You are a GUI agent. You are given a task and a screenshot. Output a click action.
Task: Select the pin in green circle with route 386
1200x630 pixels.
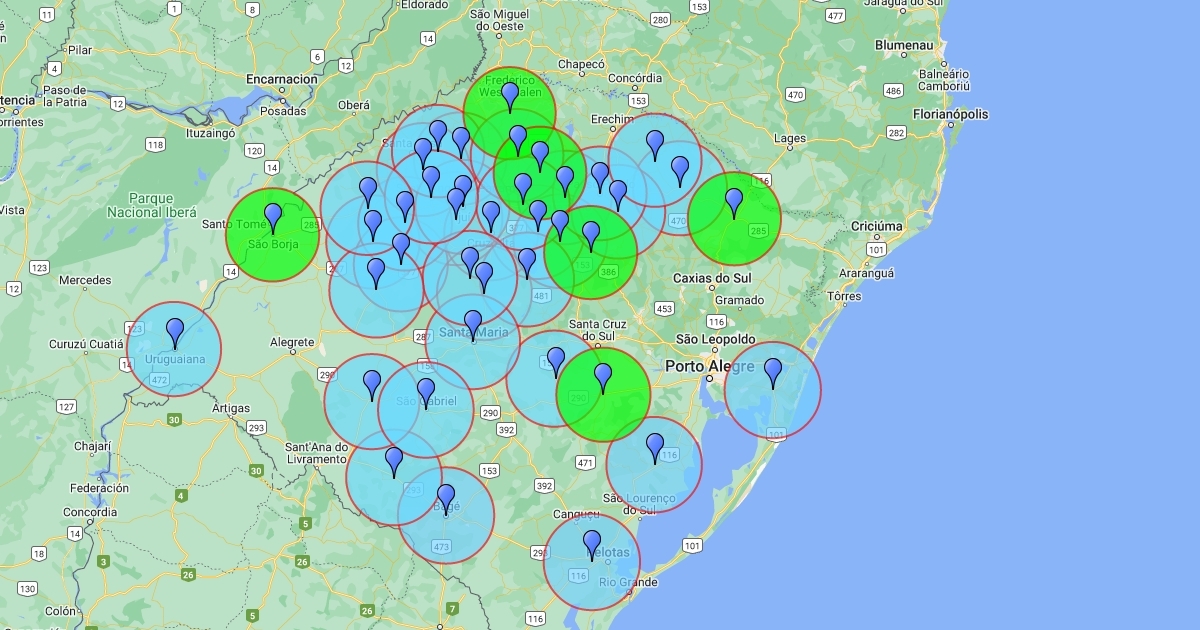591,236
